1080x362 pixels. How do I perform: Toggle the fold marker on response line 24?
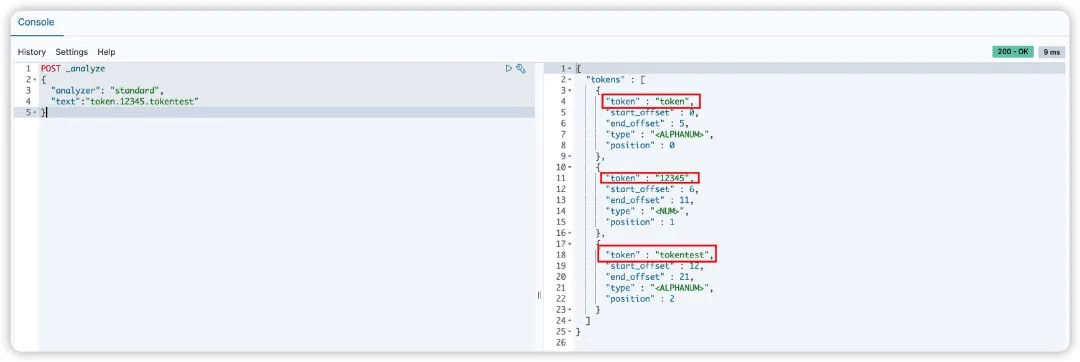[x=570, y=321]
